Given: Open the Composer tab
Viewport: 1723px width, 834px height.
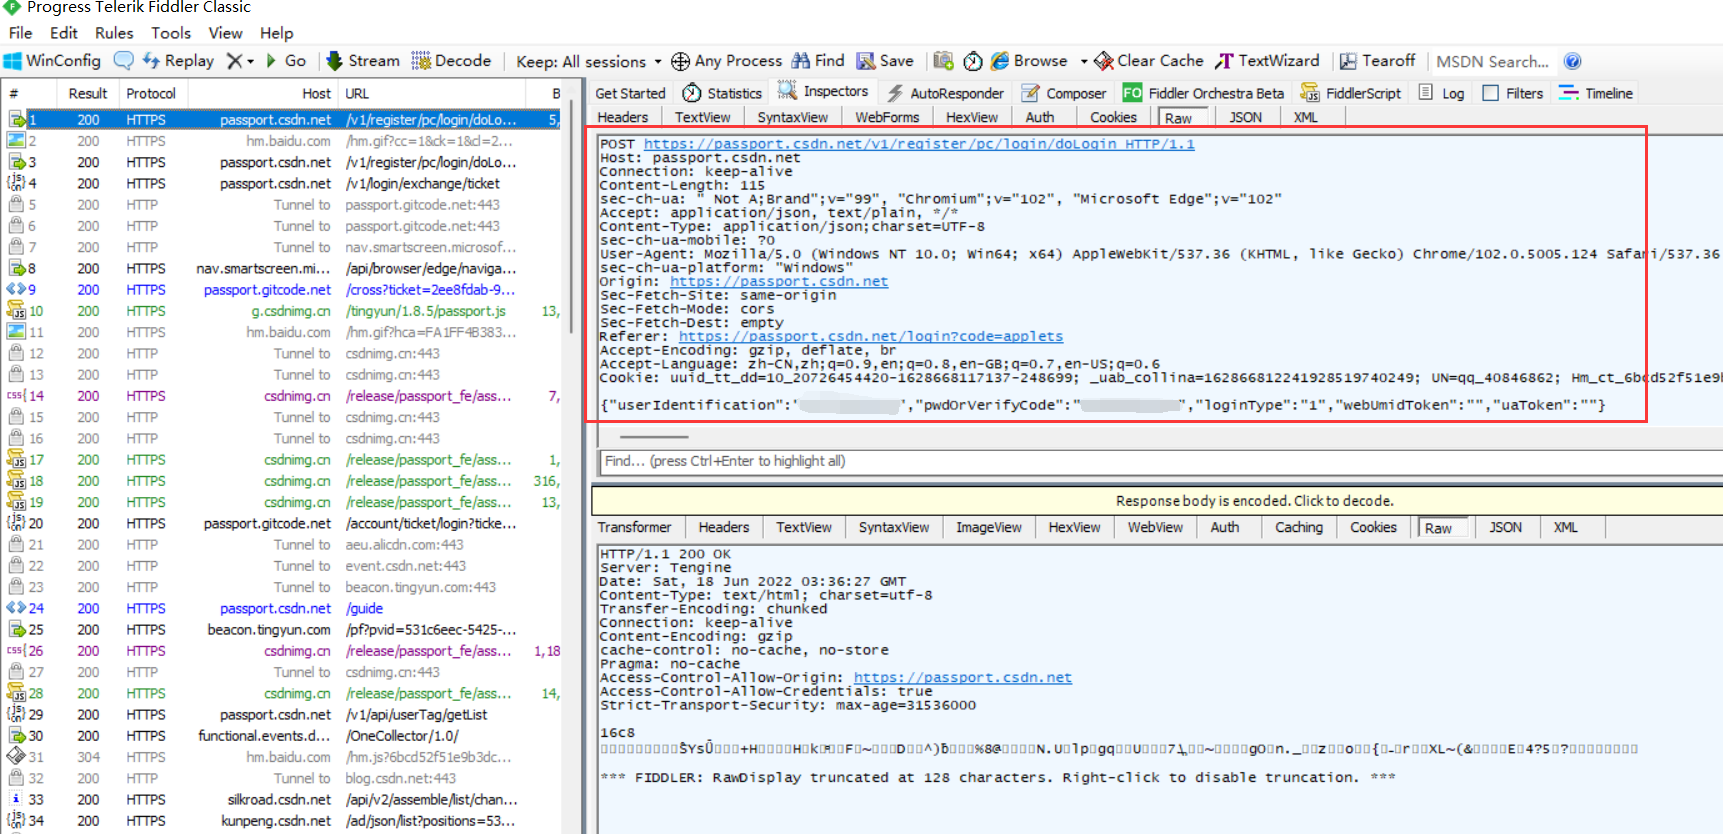Looking at the screenshot, I should (x=1064, y=93).
